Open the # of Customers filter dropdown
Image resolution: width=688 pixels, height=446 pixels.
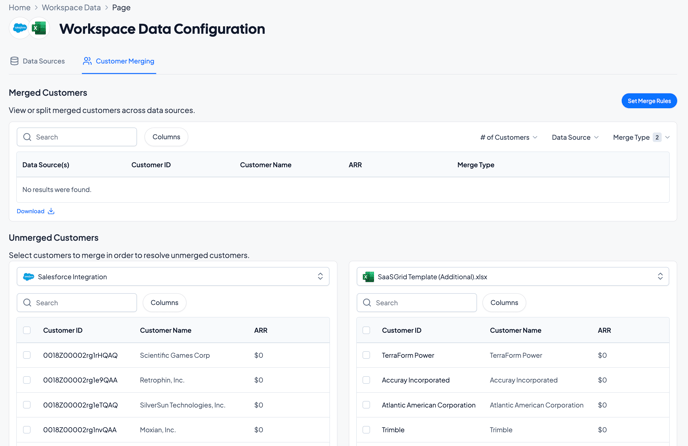coord(508,137)
